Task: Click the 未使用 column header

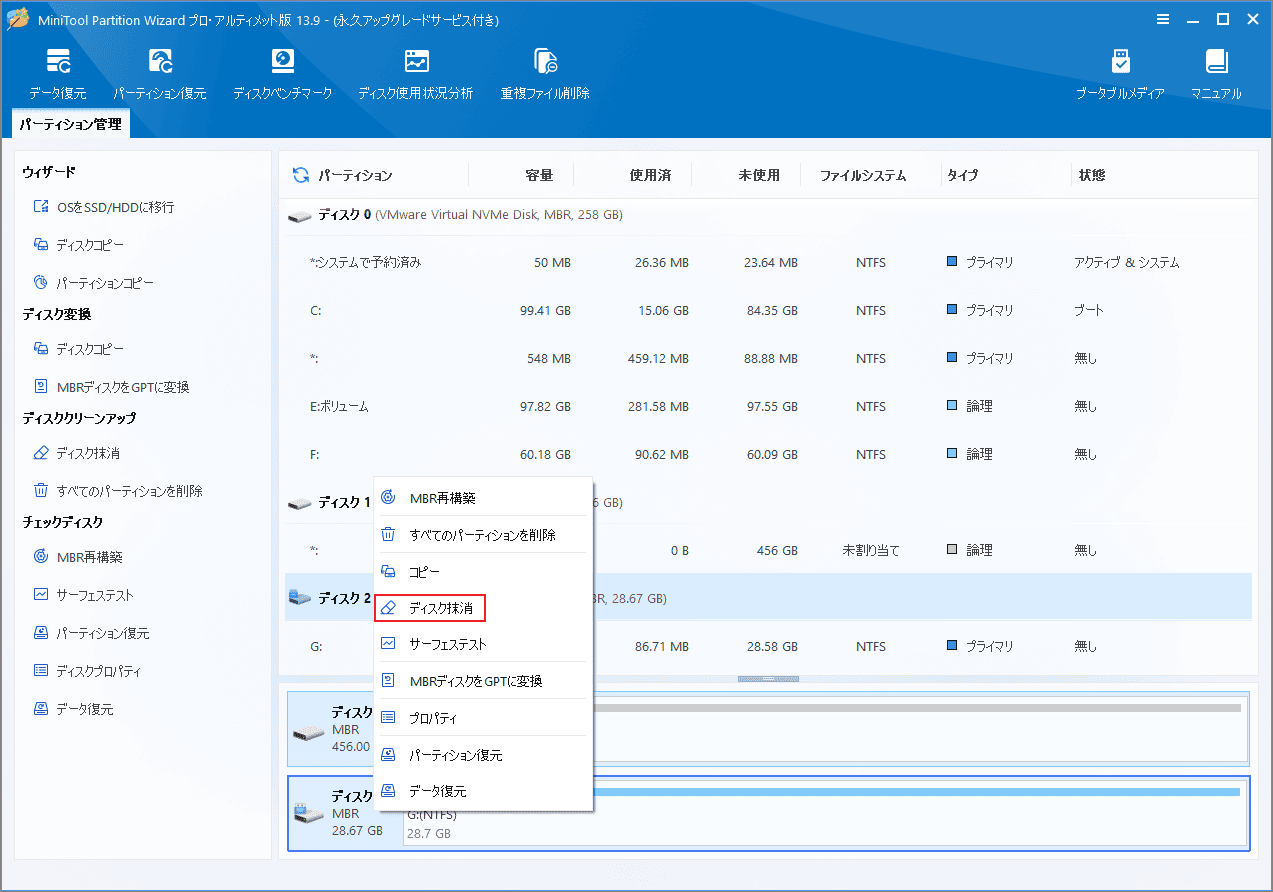Action: [x=759, y=175]
